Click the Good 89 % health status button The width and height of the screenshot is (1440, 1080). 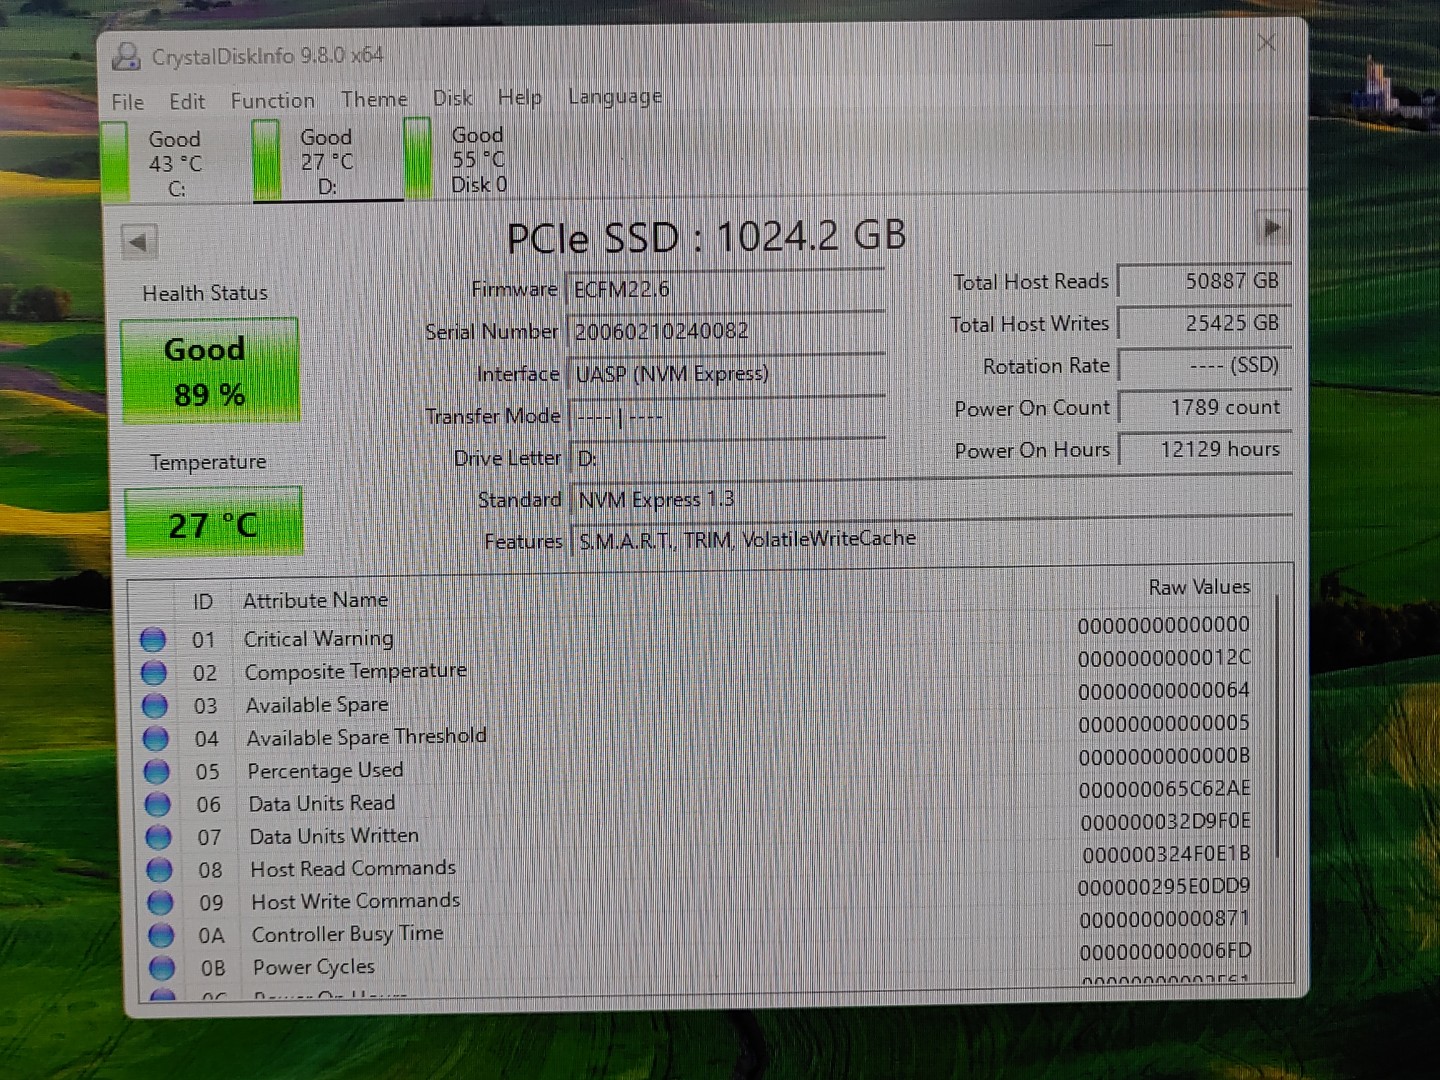pos(210,371)
